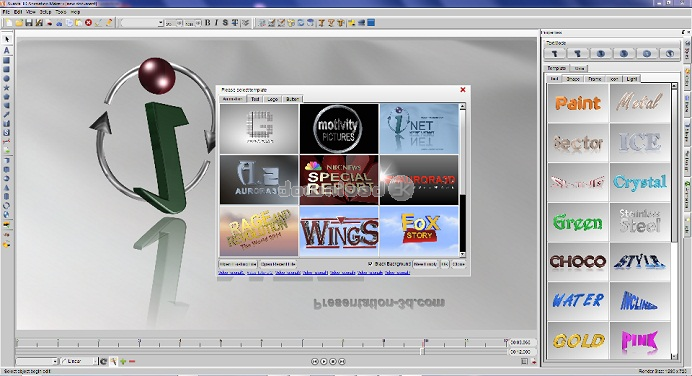
Task: Remove keyframe with red minus icon
Action: coord(132,361)
